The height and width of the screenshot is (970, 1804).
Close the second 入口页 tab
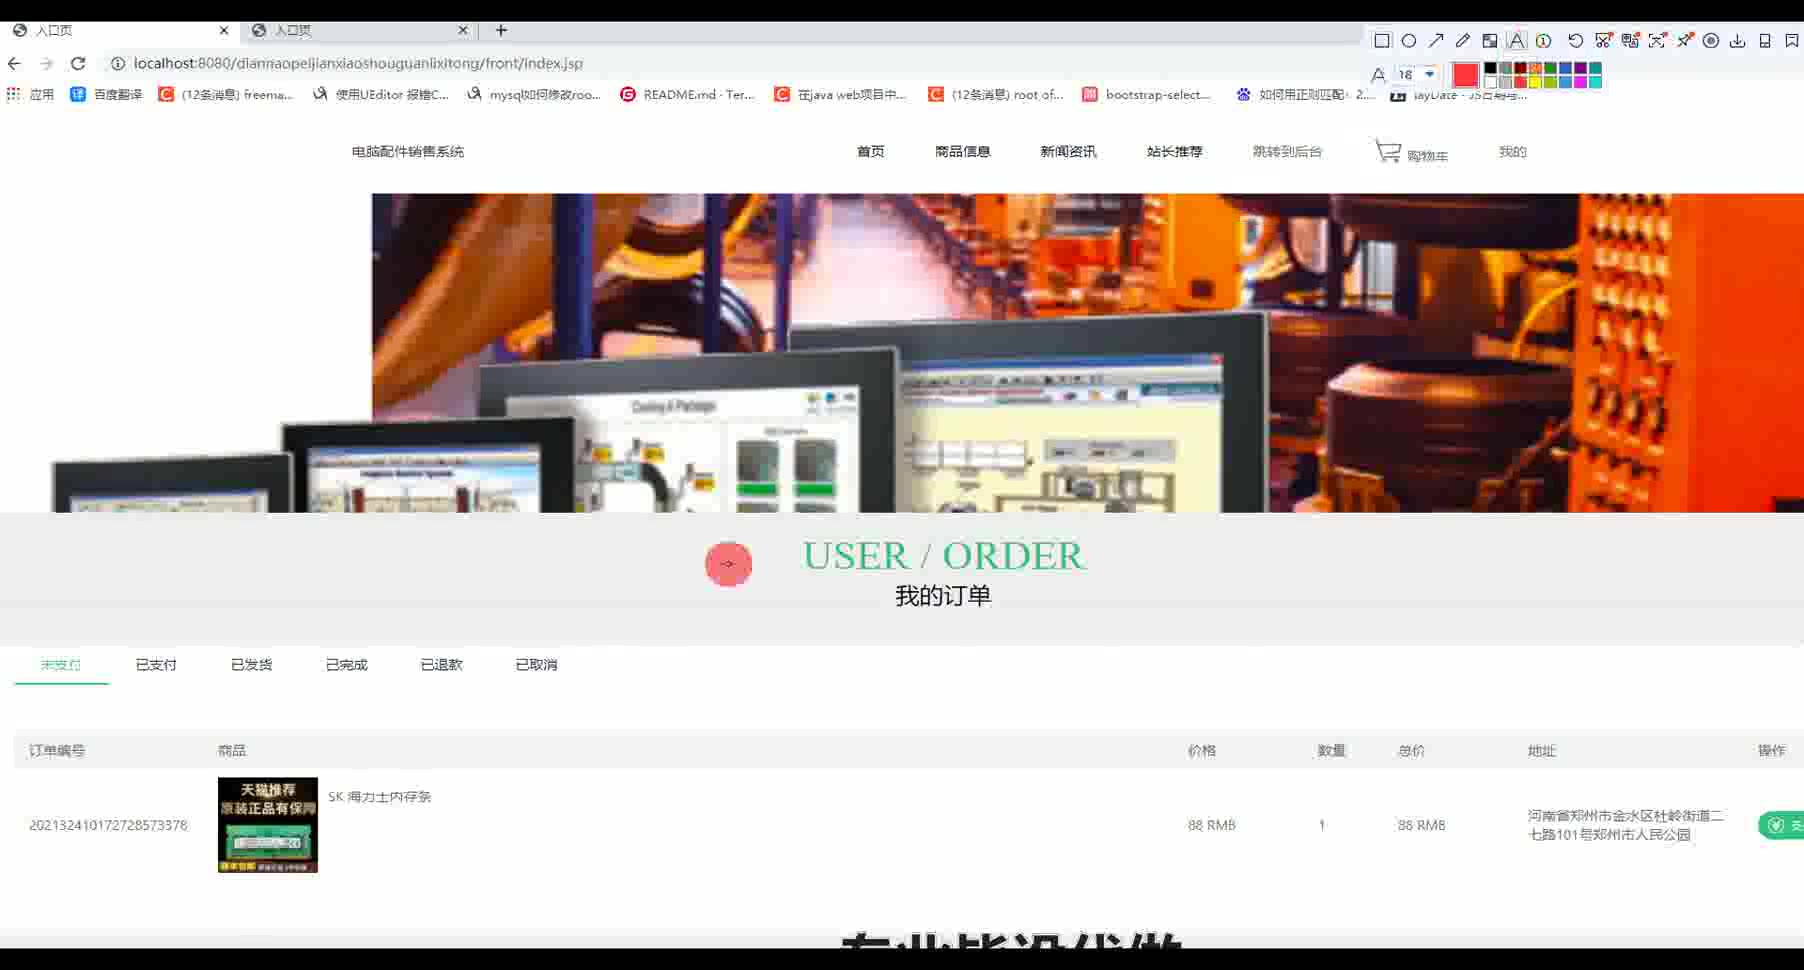tap(463, 30)
